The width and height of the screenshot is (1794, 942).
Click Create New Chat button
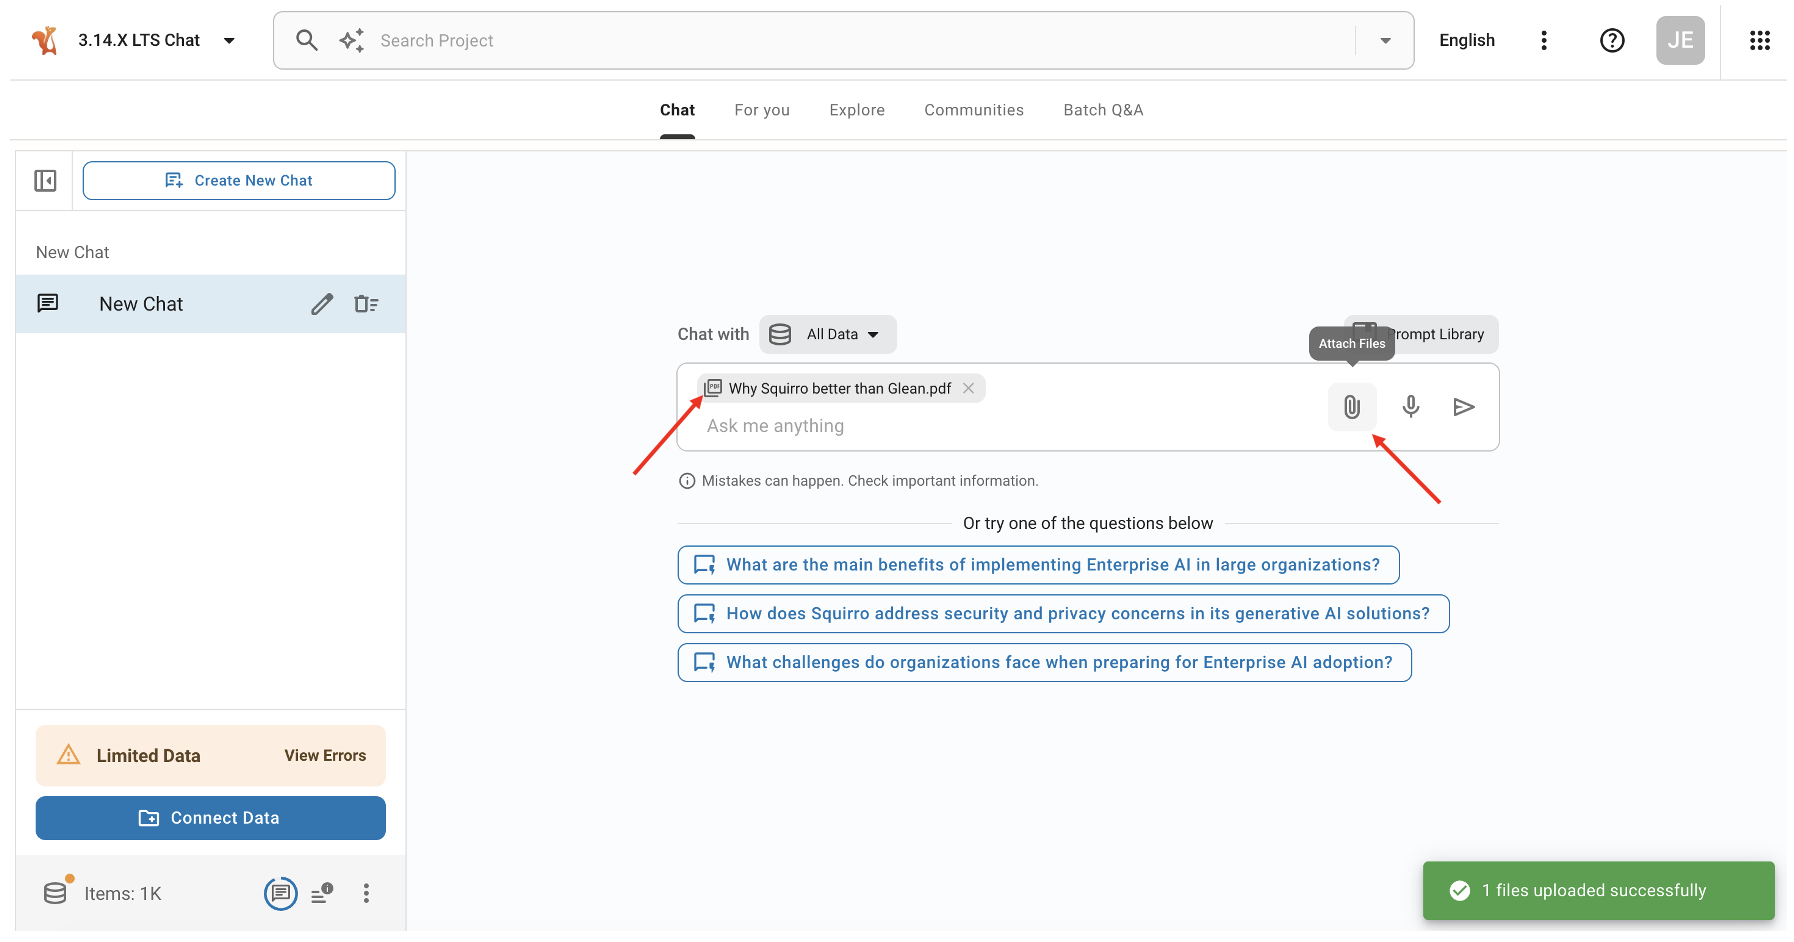(x=239, y=180)
